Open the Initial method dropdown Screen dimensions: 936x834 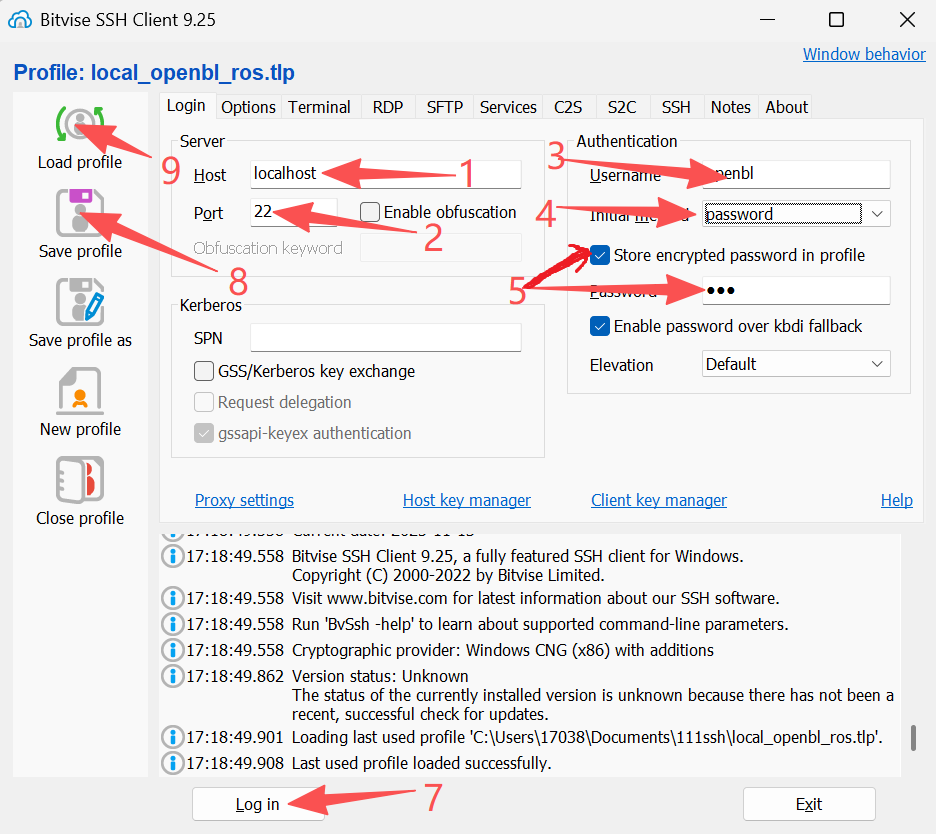click(876, 214)
